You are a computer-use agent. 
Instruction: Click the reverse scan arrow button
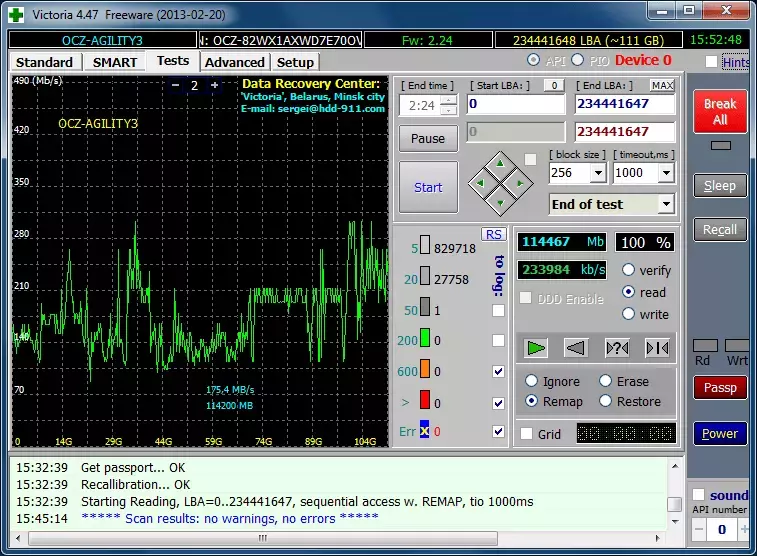(575, 348)
